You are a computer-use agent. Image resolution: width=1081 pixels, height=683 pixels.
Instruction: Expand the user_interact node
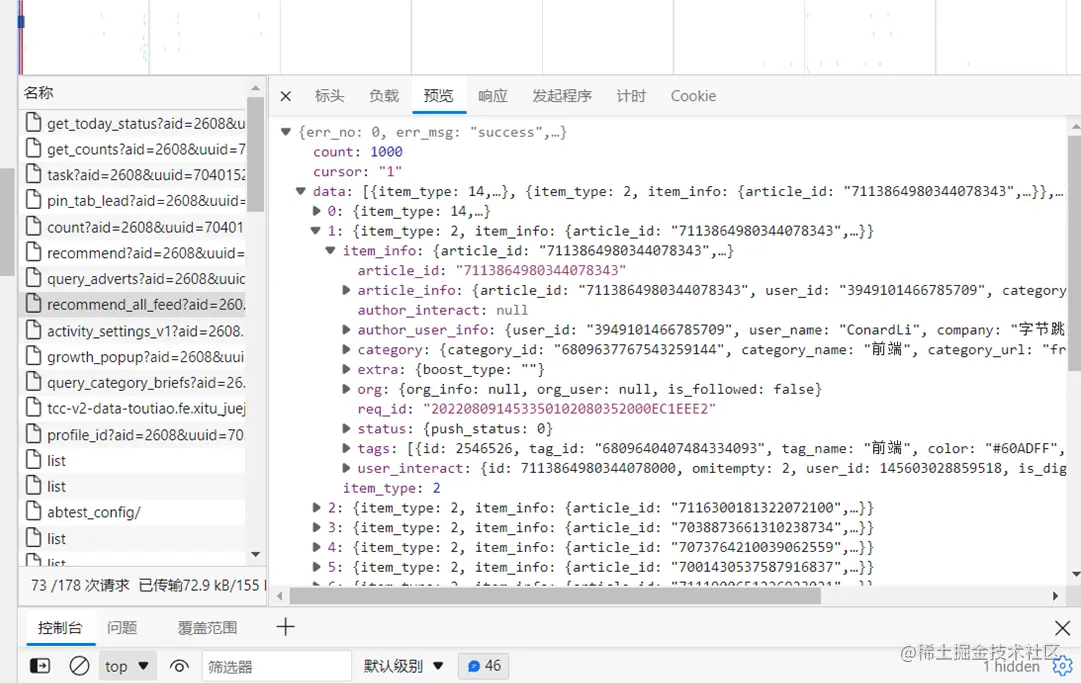(x=346, y=468)
